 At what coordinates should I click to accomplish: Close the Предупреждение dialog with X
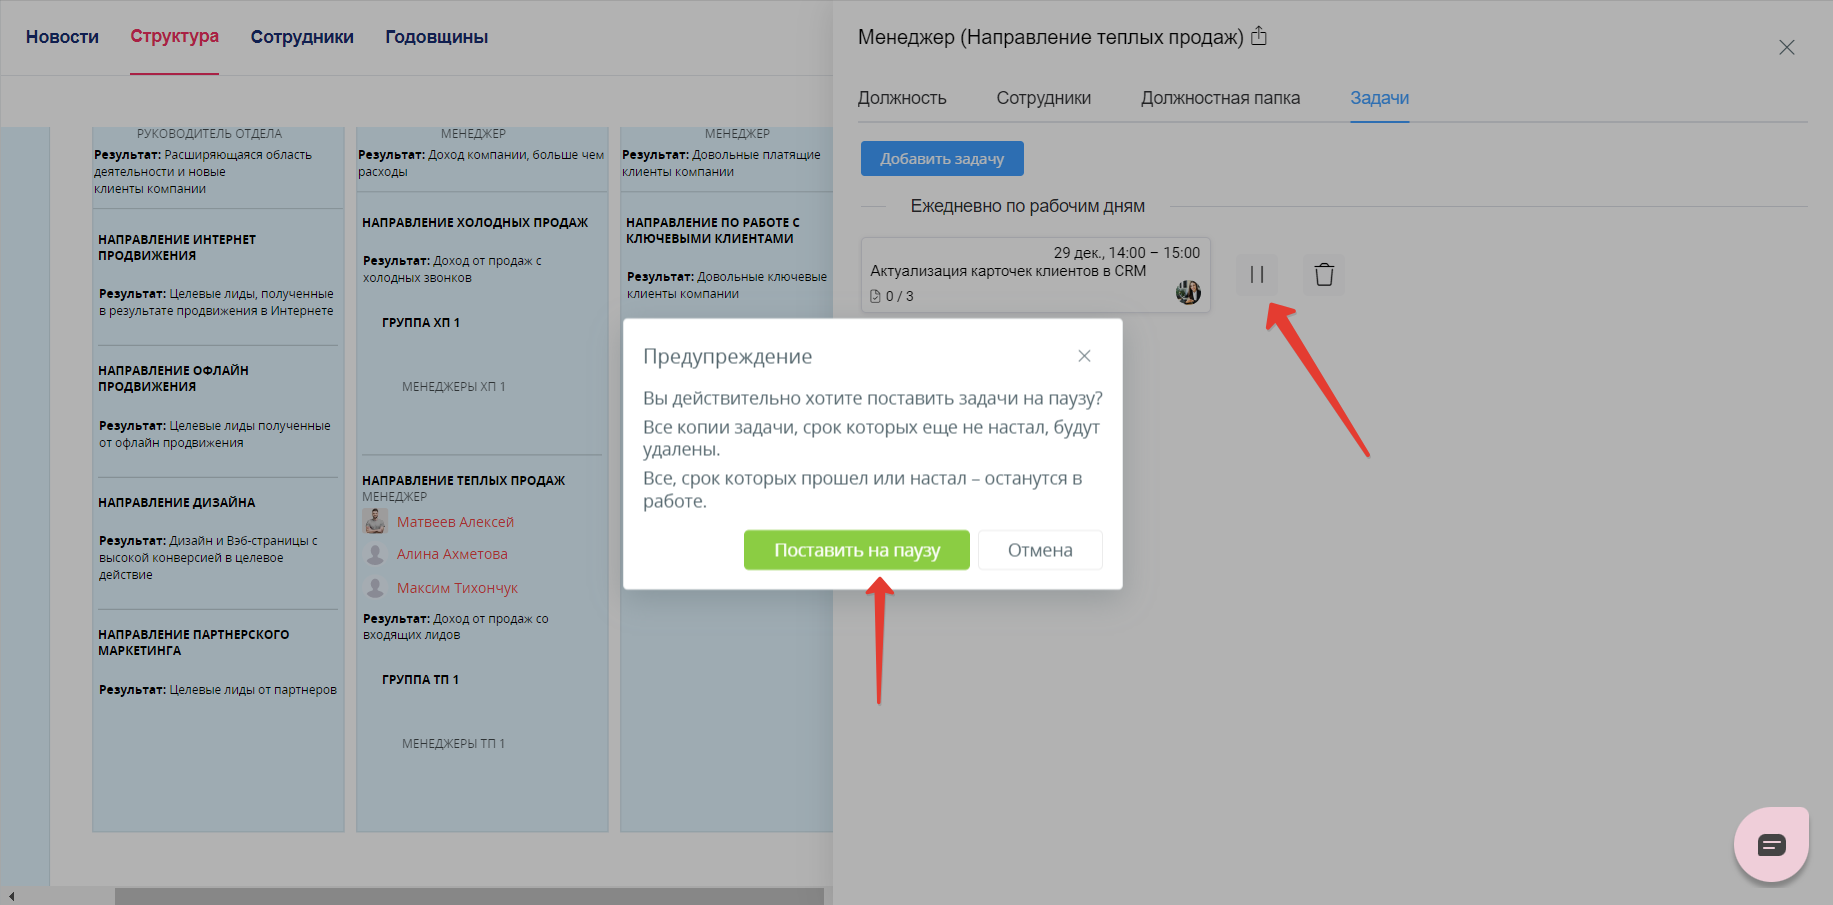click(x=1084, y=356)
